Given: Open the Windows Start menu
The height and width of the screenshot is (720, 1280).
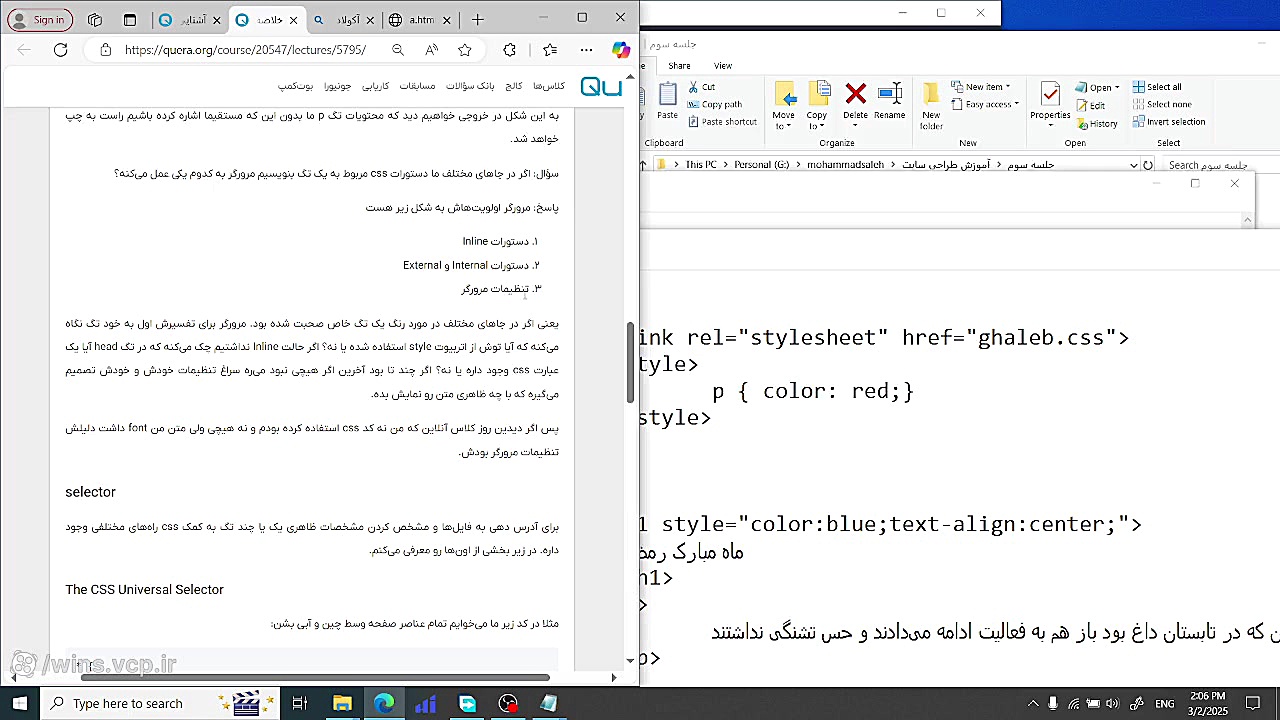Looking at the screenshot, I should coord(20,703).
